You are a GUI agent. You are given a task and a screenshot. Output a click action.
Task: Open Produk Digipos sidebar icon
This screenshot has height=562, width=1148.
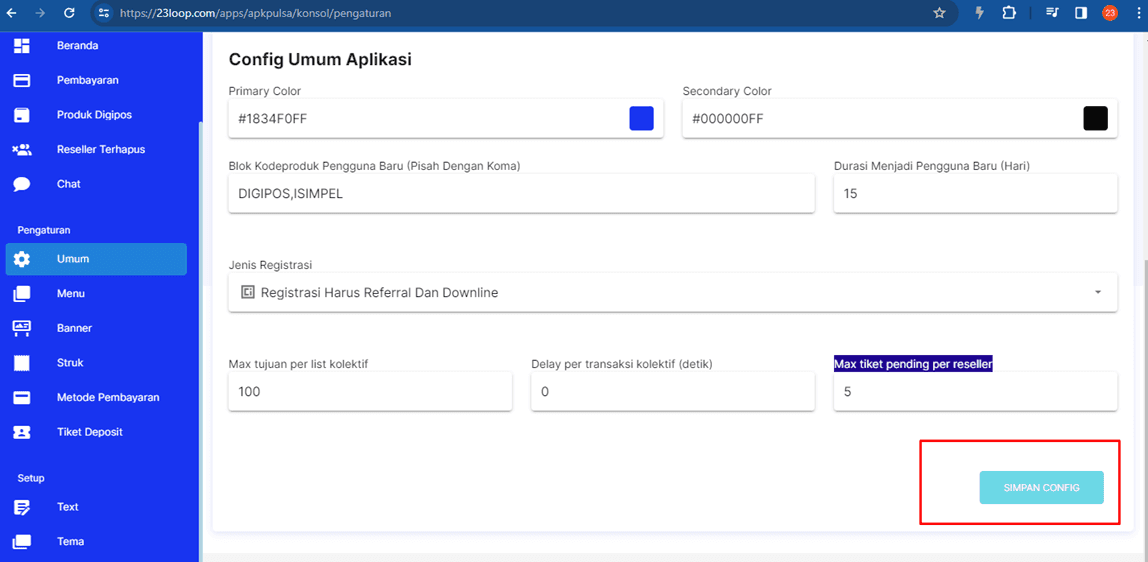pyautogui.click(x=22, y=115)
